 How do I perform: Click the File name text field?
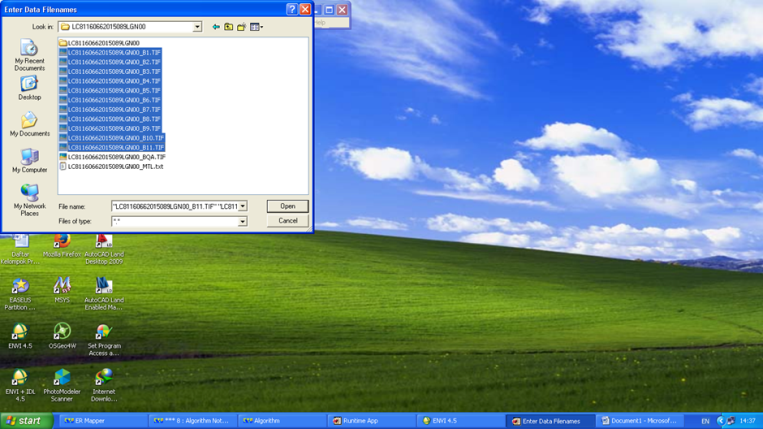(175, 206)
